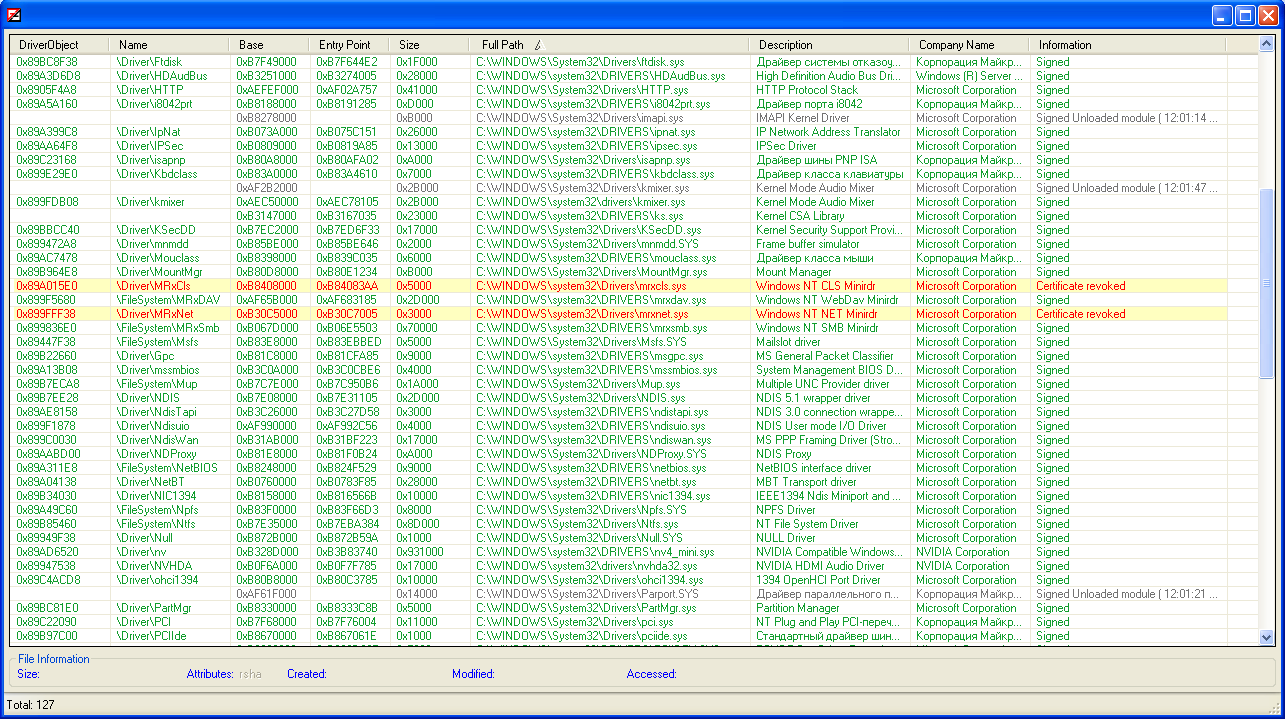The height and width of the screenshot is (719, 1285).
Task: Select the \Driver\ohci1394 row
Action: (618, 580)
